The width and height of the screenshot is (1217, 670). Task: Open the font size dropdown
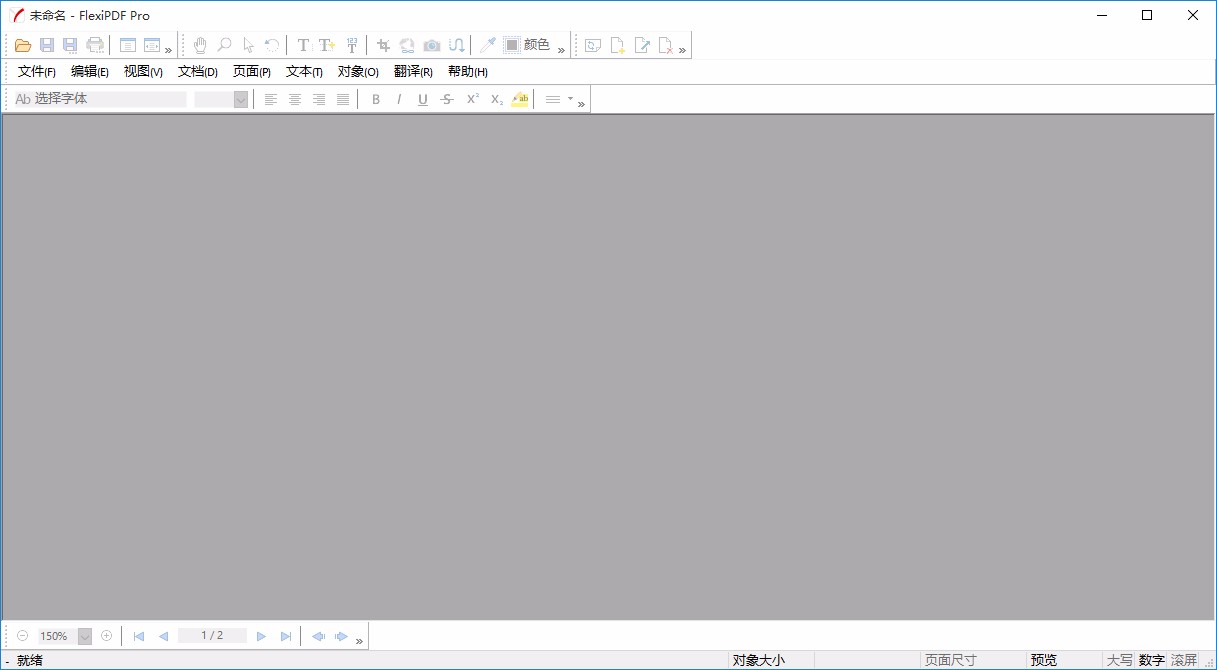point(239,99)
